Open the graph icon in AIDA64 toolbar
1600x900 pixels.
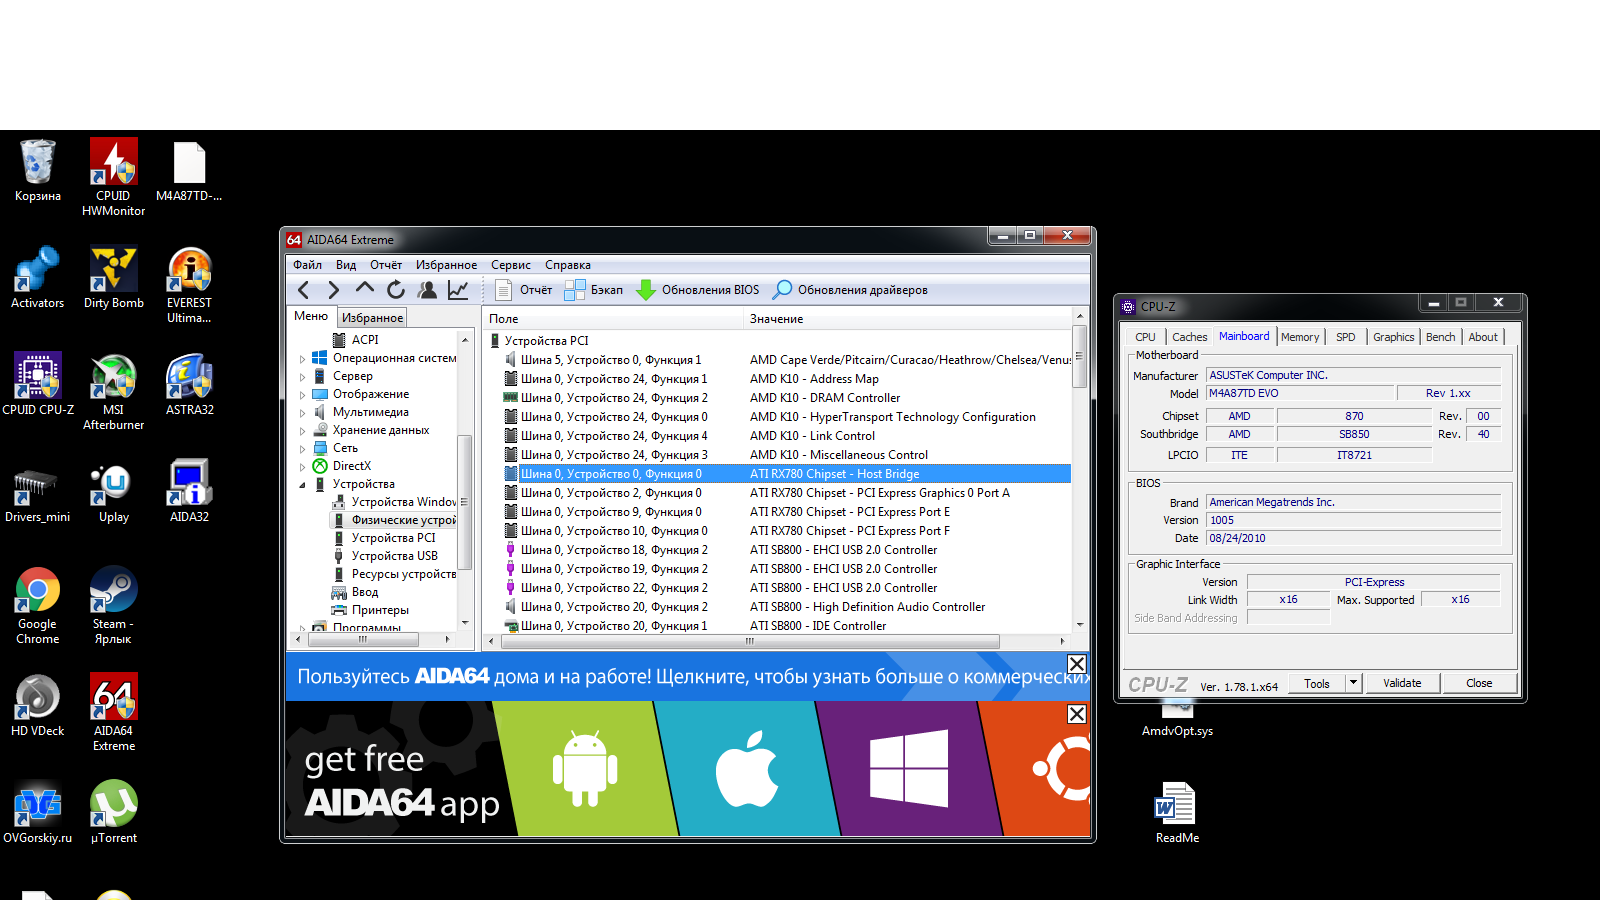458,290
